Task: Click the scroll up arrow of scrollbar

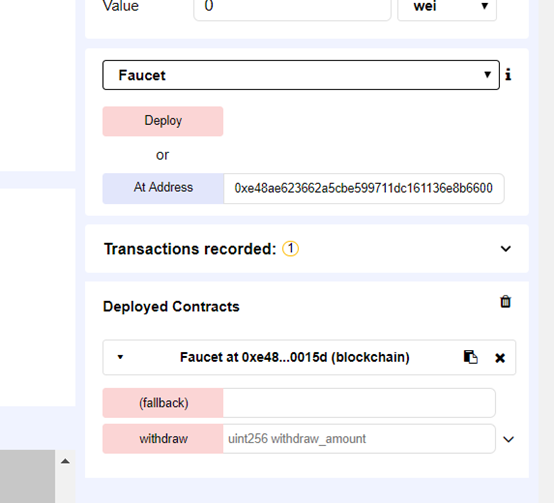Action: (x=65, y=461)
